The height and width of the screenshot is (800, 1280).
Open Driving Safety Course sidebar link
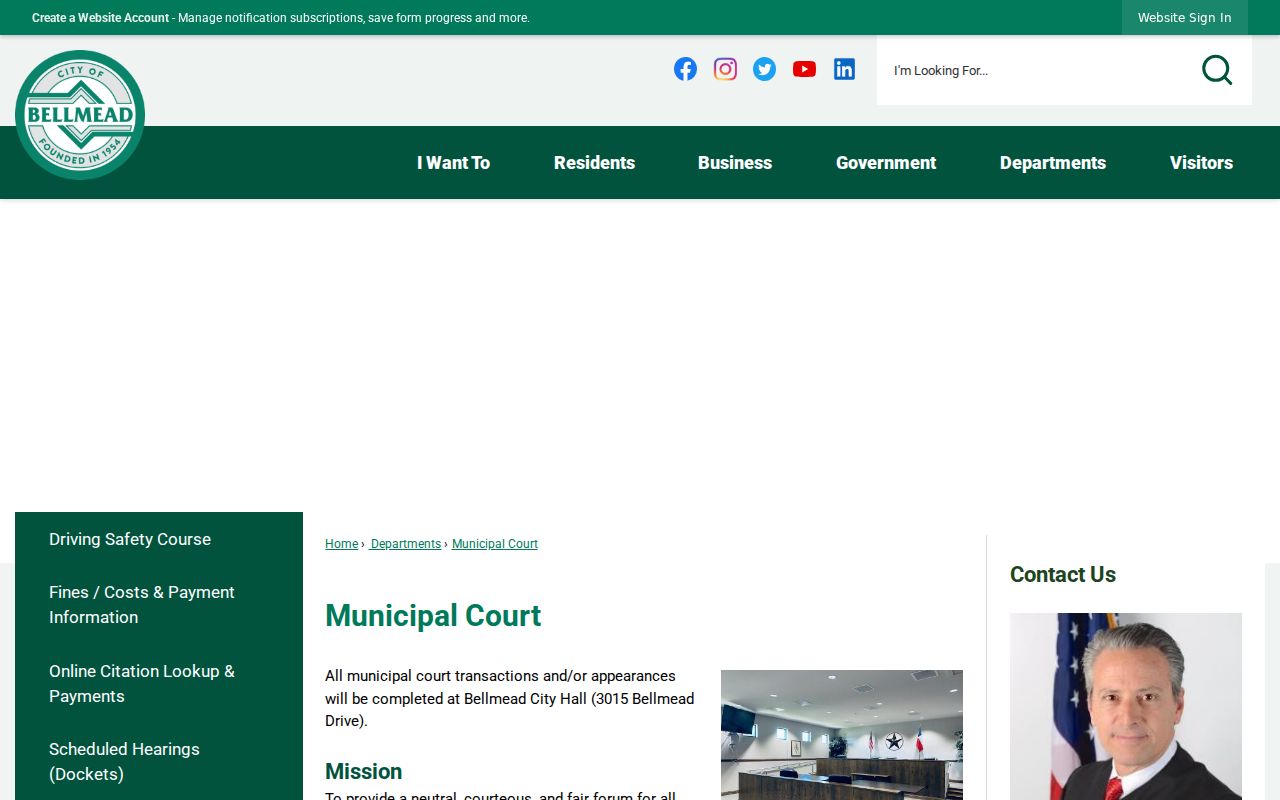(159, 539)
